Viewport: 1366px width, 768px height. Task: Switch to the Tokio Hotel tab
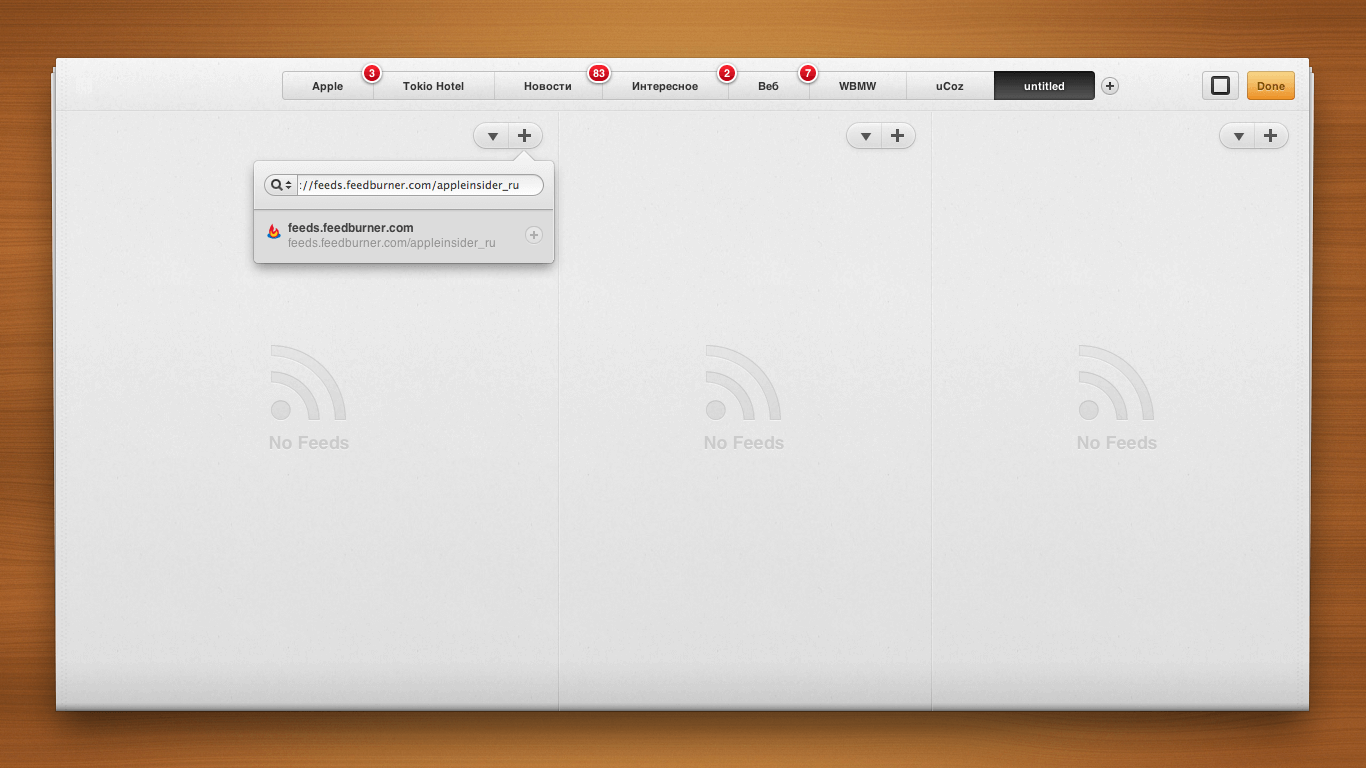[x=433, y=86]
